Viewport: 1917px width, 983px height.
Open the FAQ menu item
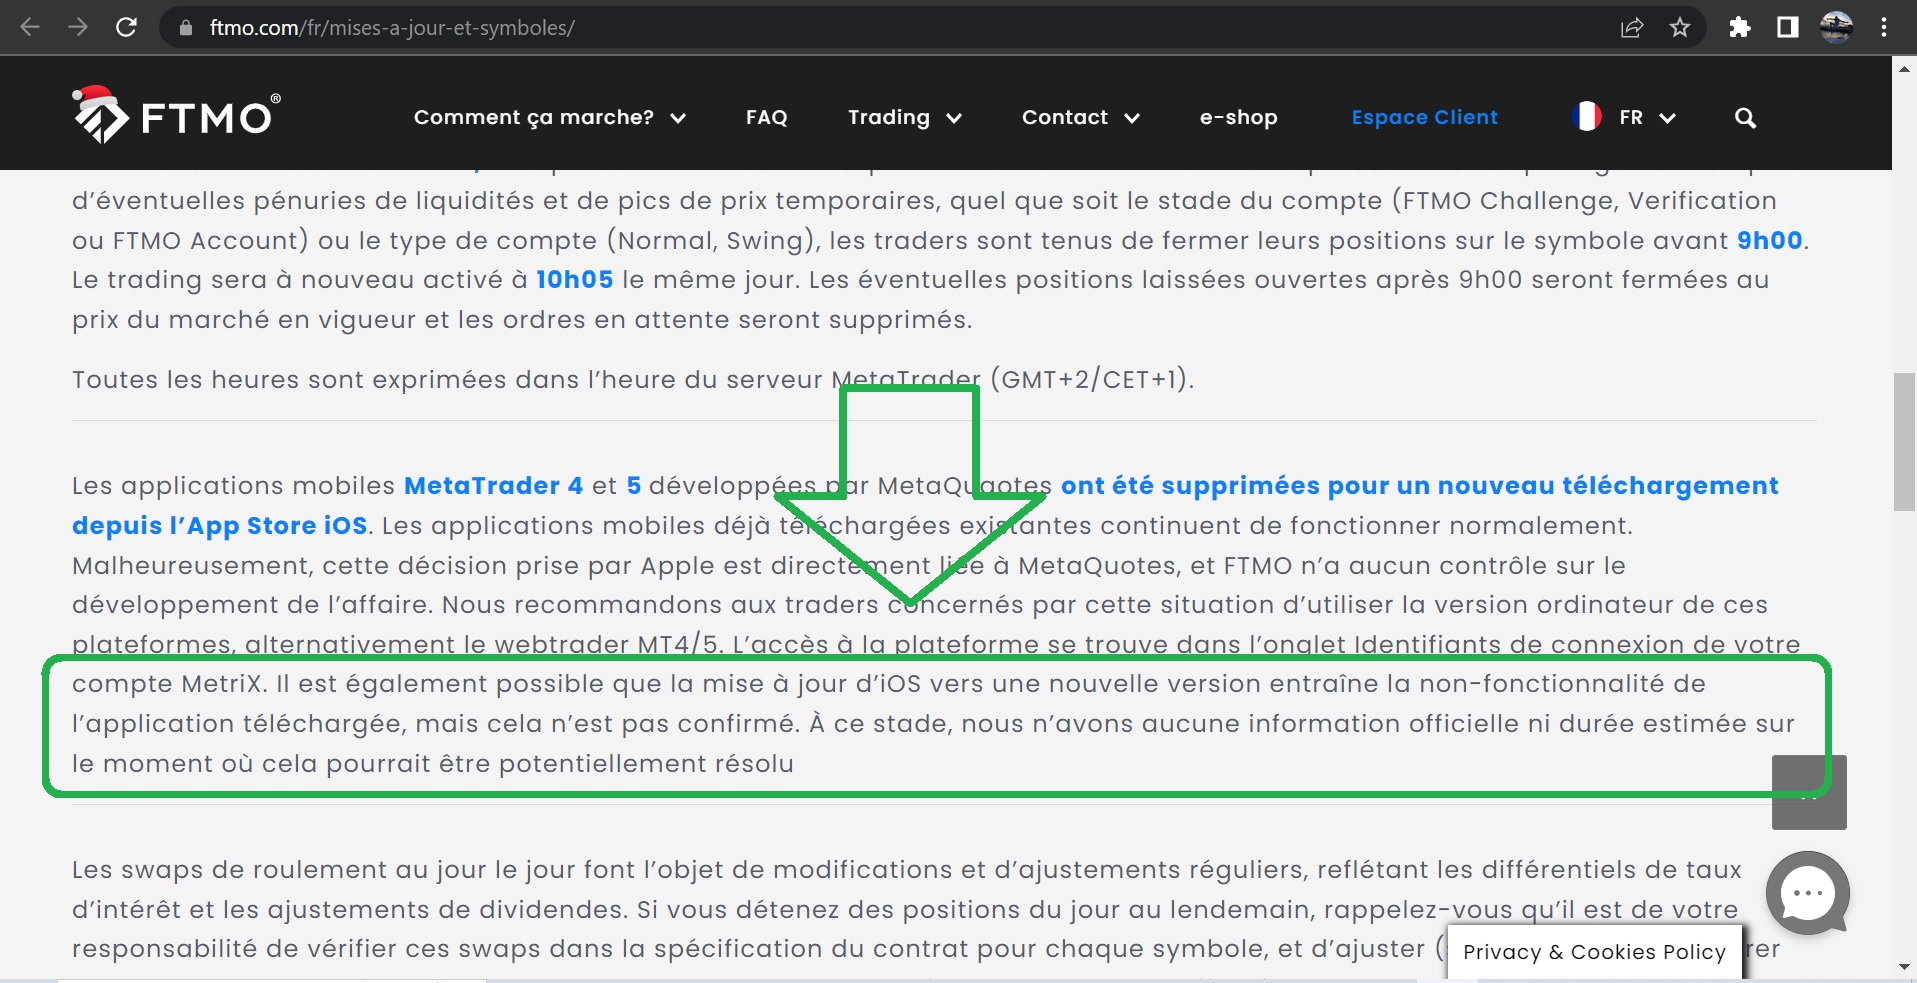click(x=767, y=117)
